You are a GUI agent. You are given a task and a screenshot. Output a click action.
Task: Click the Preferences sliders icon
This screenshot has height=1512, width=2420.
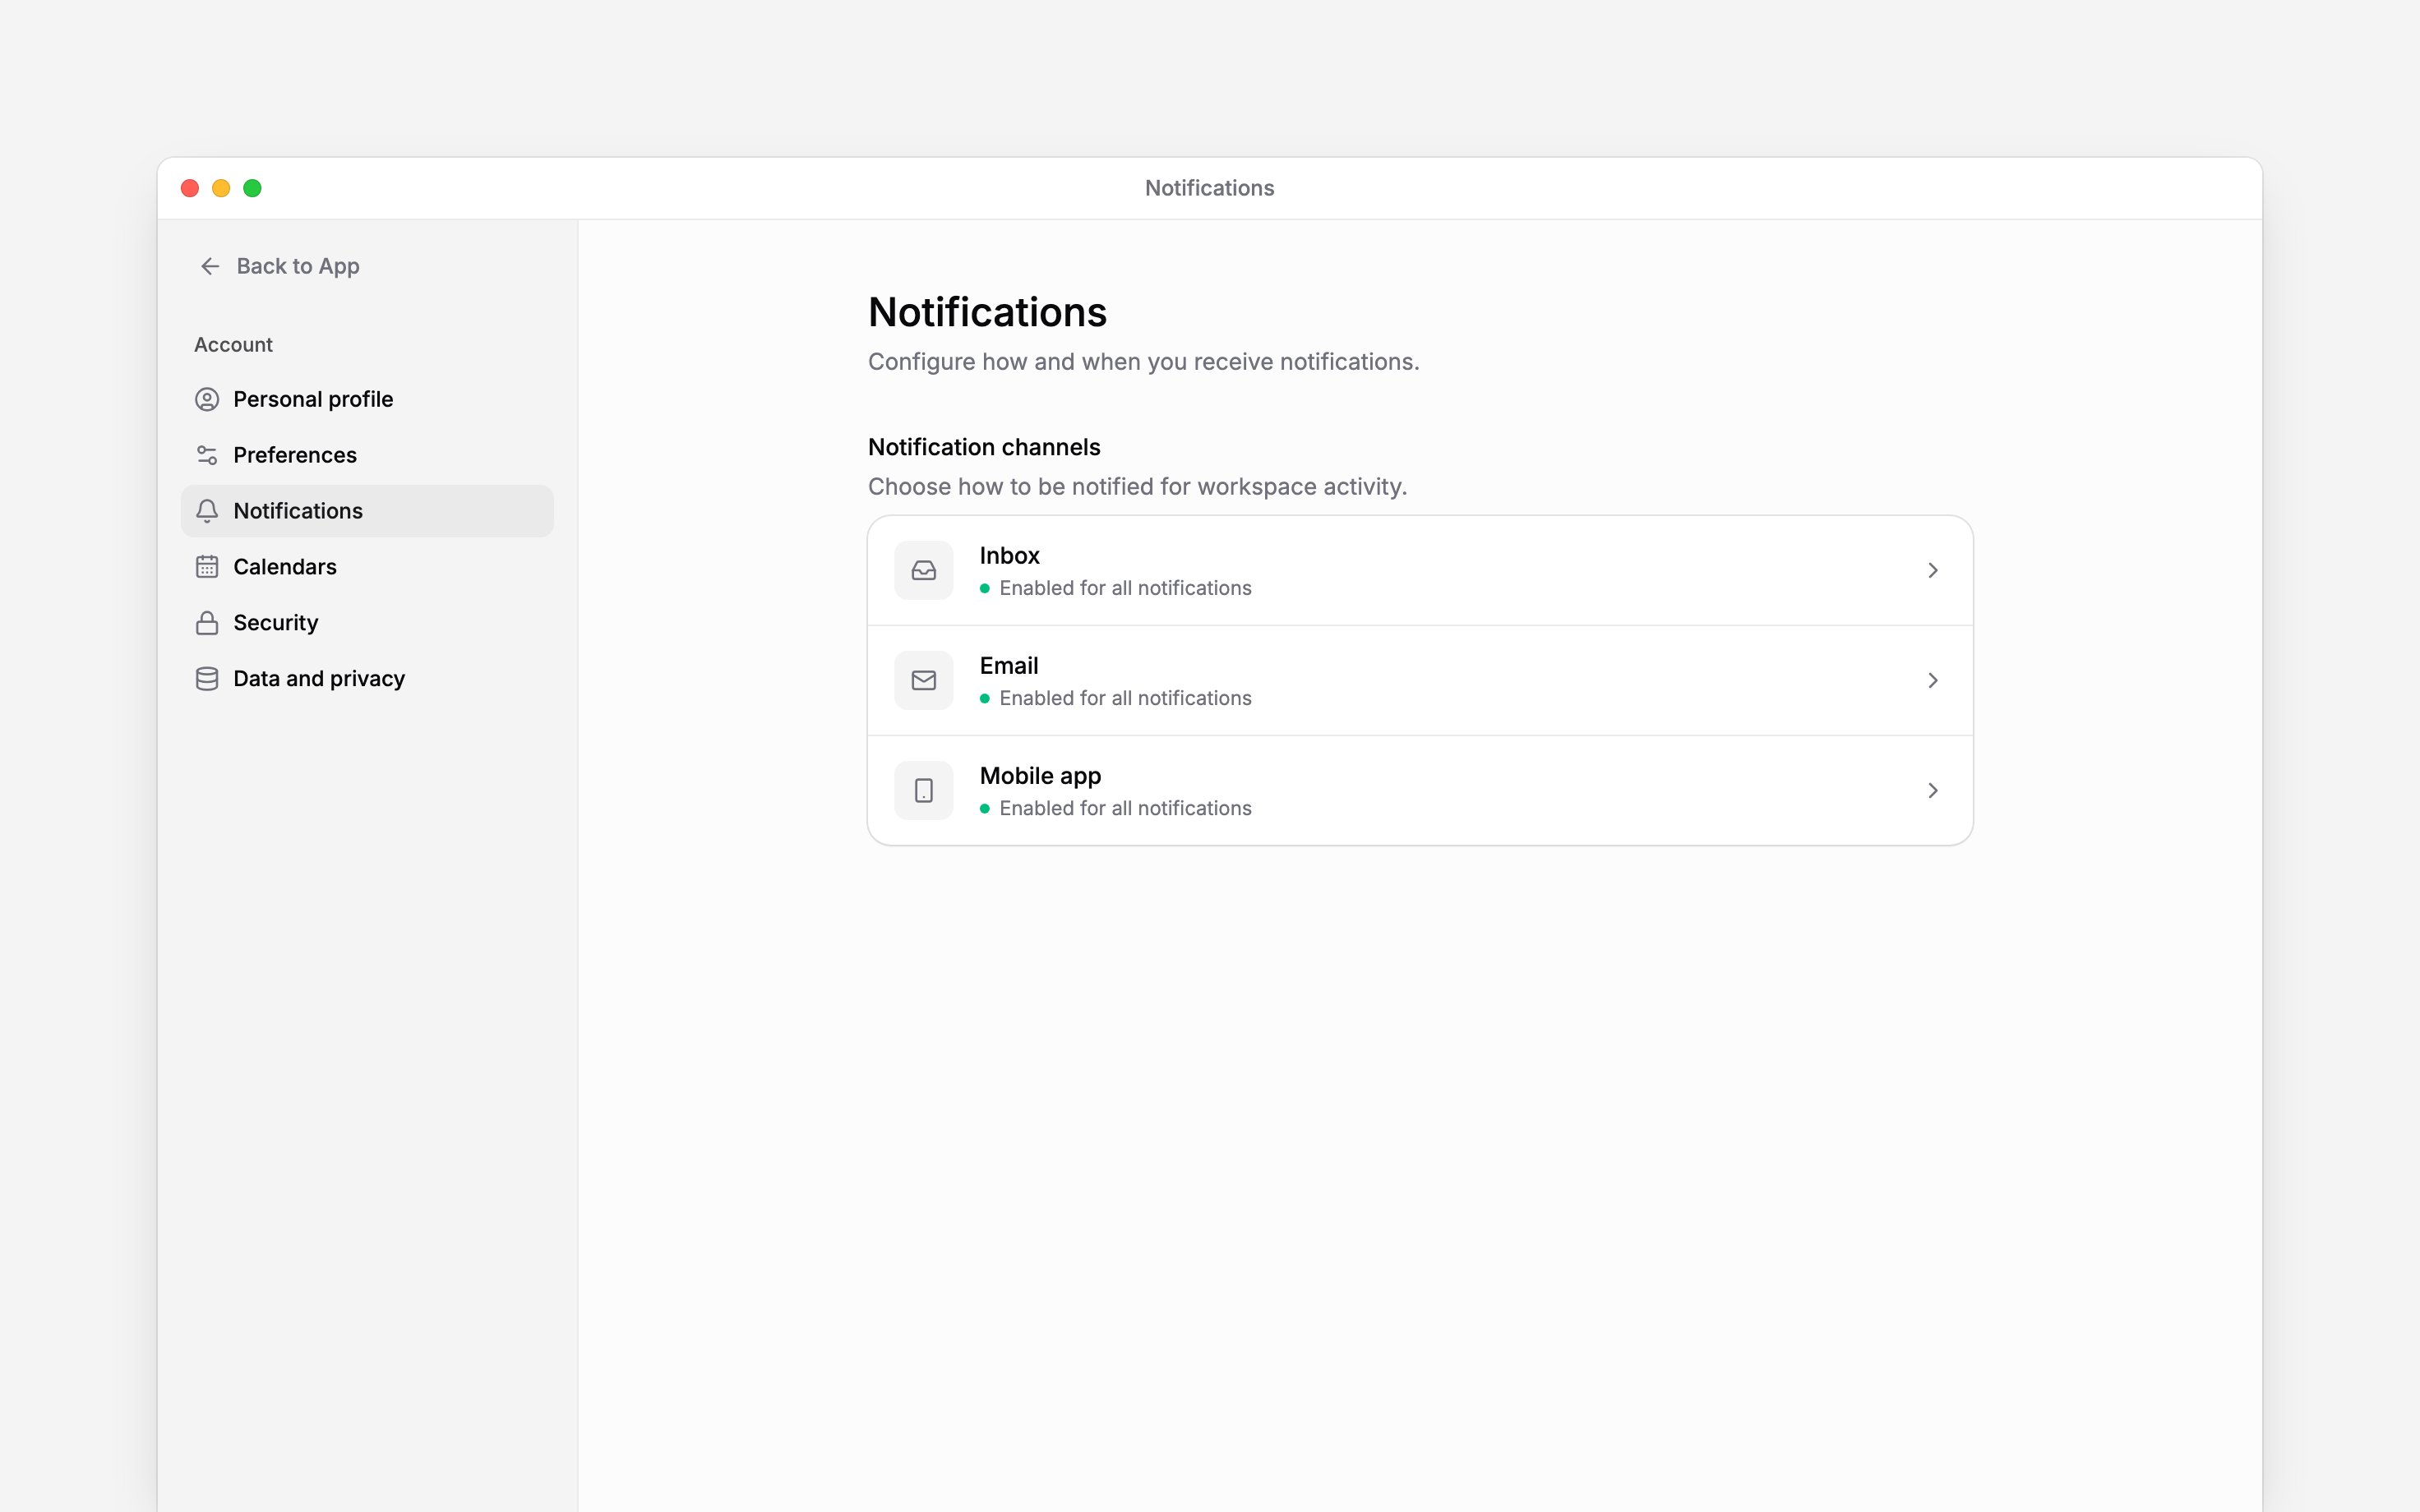(x=207, y=456)
